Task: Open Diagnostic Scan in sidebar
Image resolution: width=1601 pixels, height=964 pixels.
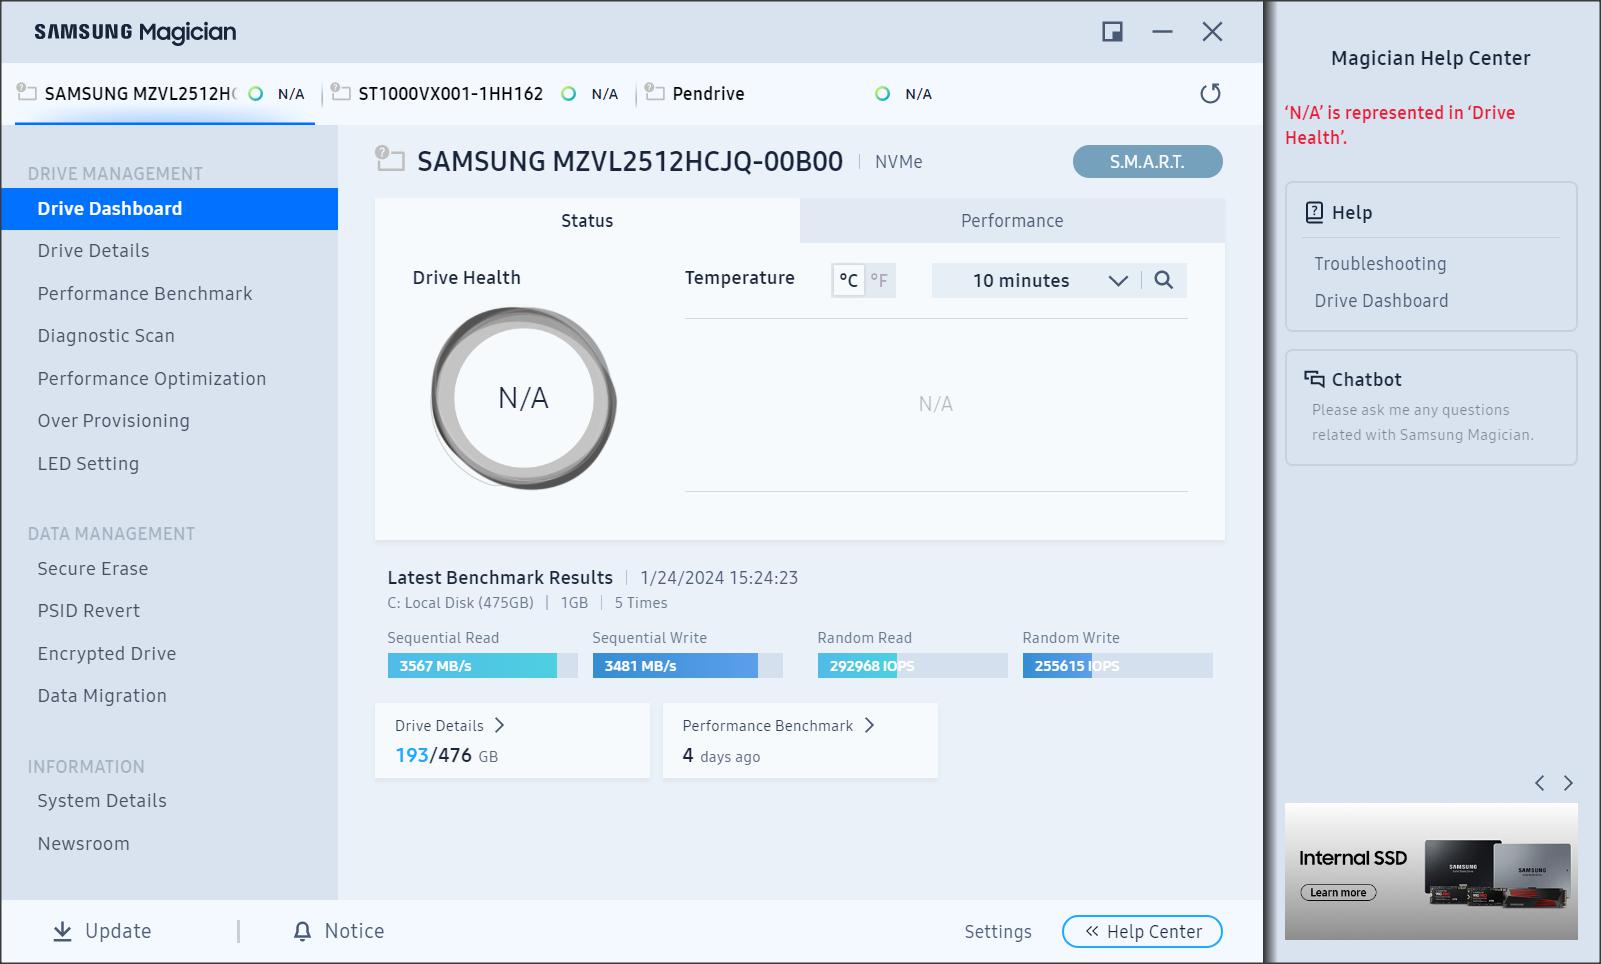Action: click(106, 336)
